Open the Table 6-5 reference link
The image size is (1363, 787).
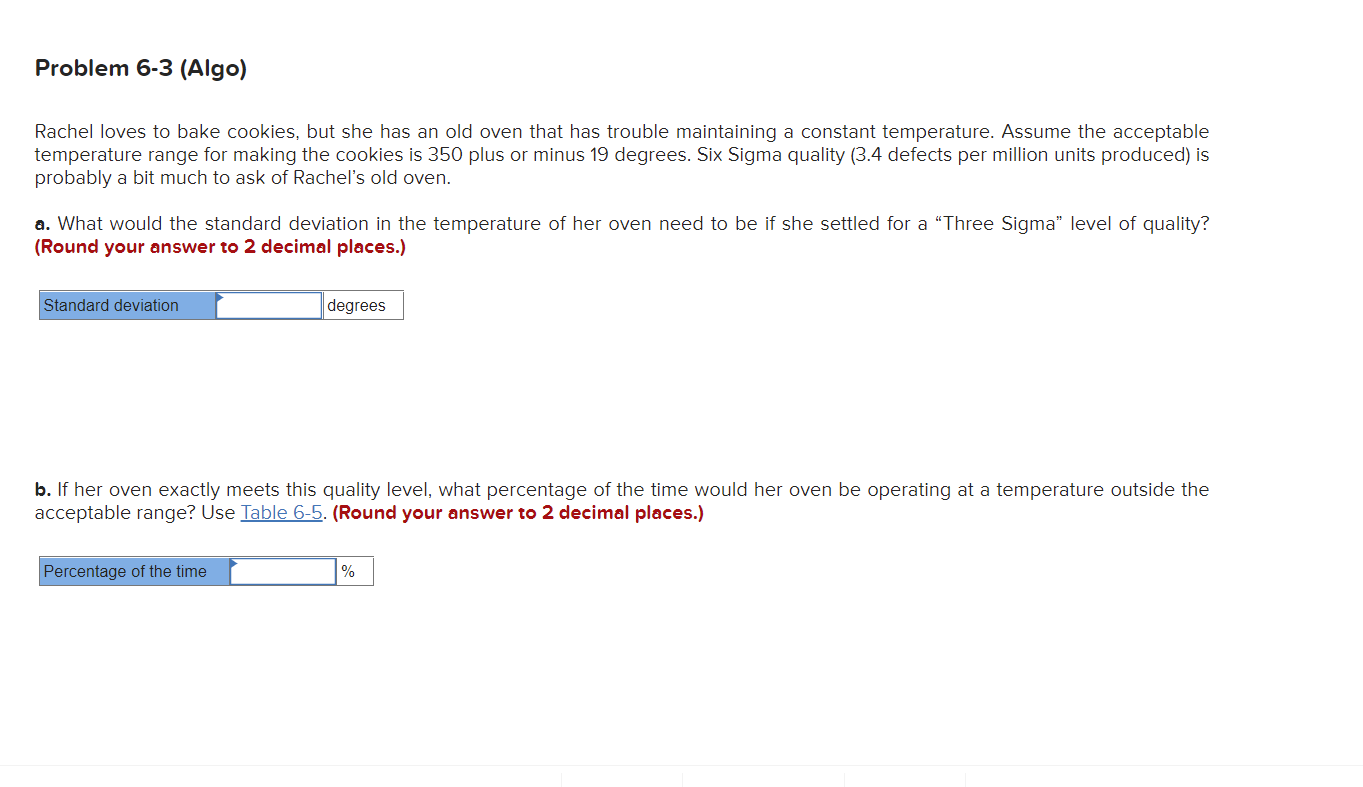point(281,512)
